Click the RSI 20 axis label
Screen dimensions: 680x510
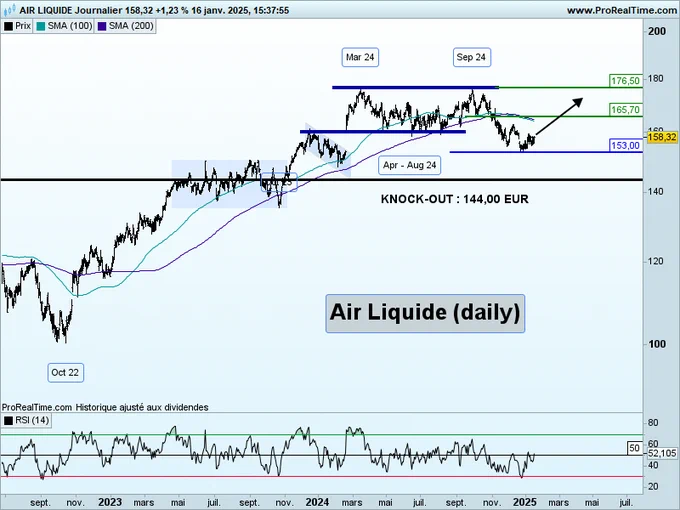(653, 487)
